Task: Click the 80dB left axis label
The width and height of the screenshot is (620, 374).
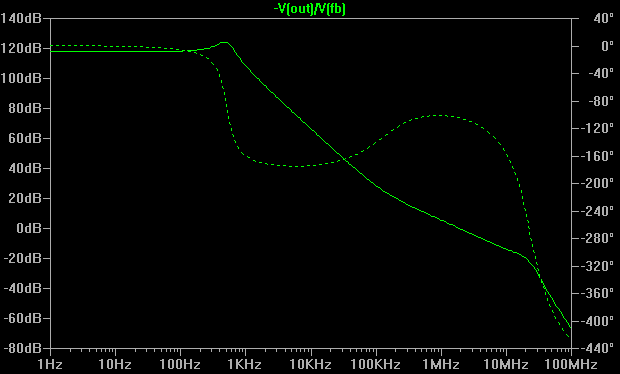Action: pos(25,108)
